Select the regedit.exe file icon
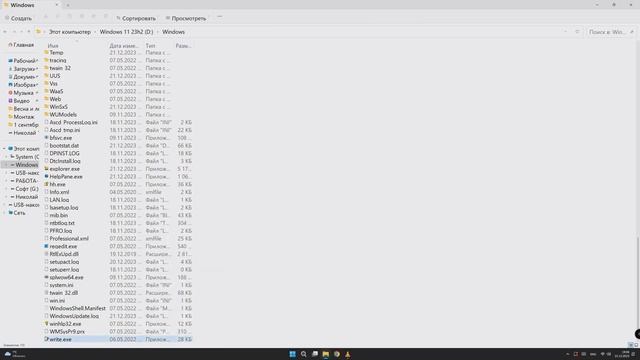640x360 pixels. [x=46, y=247]
